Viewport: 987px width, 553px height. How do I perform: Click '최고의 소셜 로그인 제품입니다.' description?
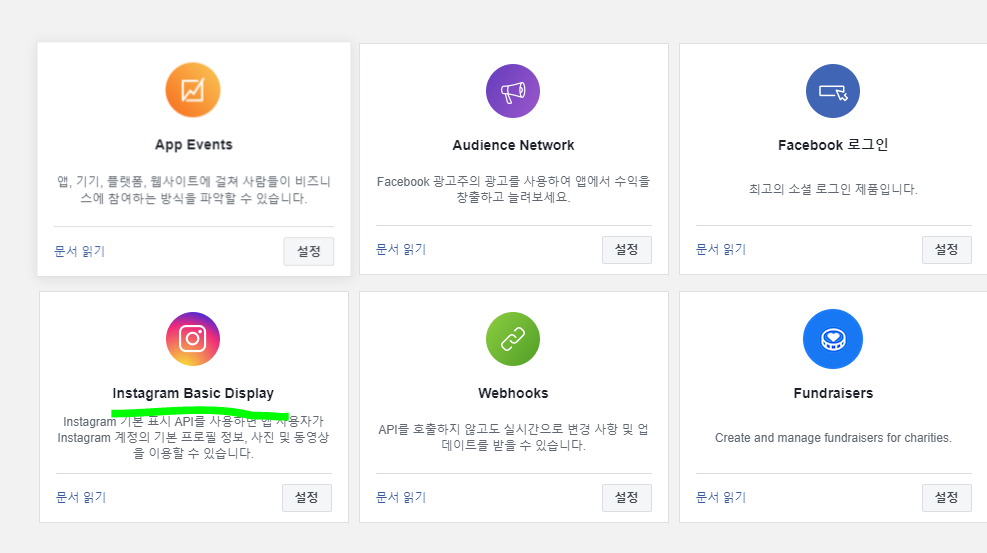(x=833, y=189)
